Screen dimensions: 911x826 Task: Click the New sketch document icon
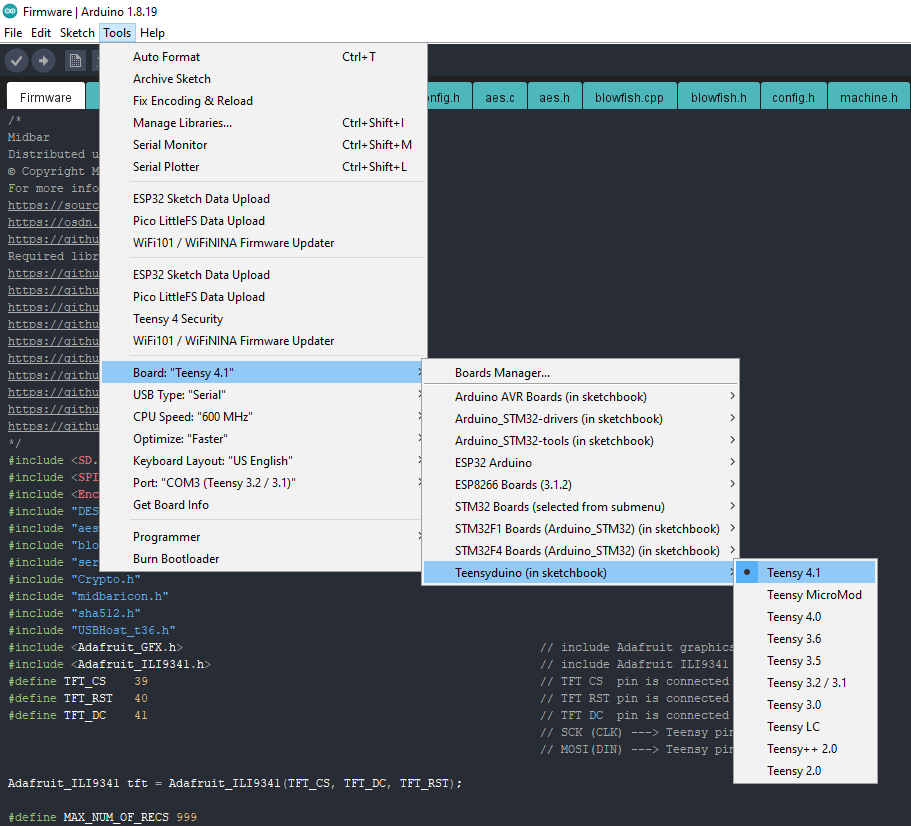click(x=75, y=60)
